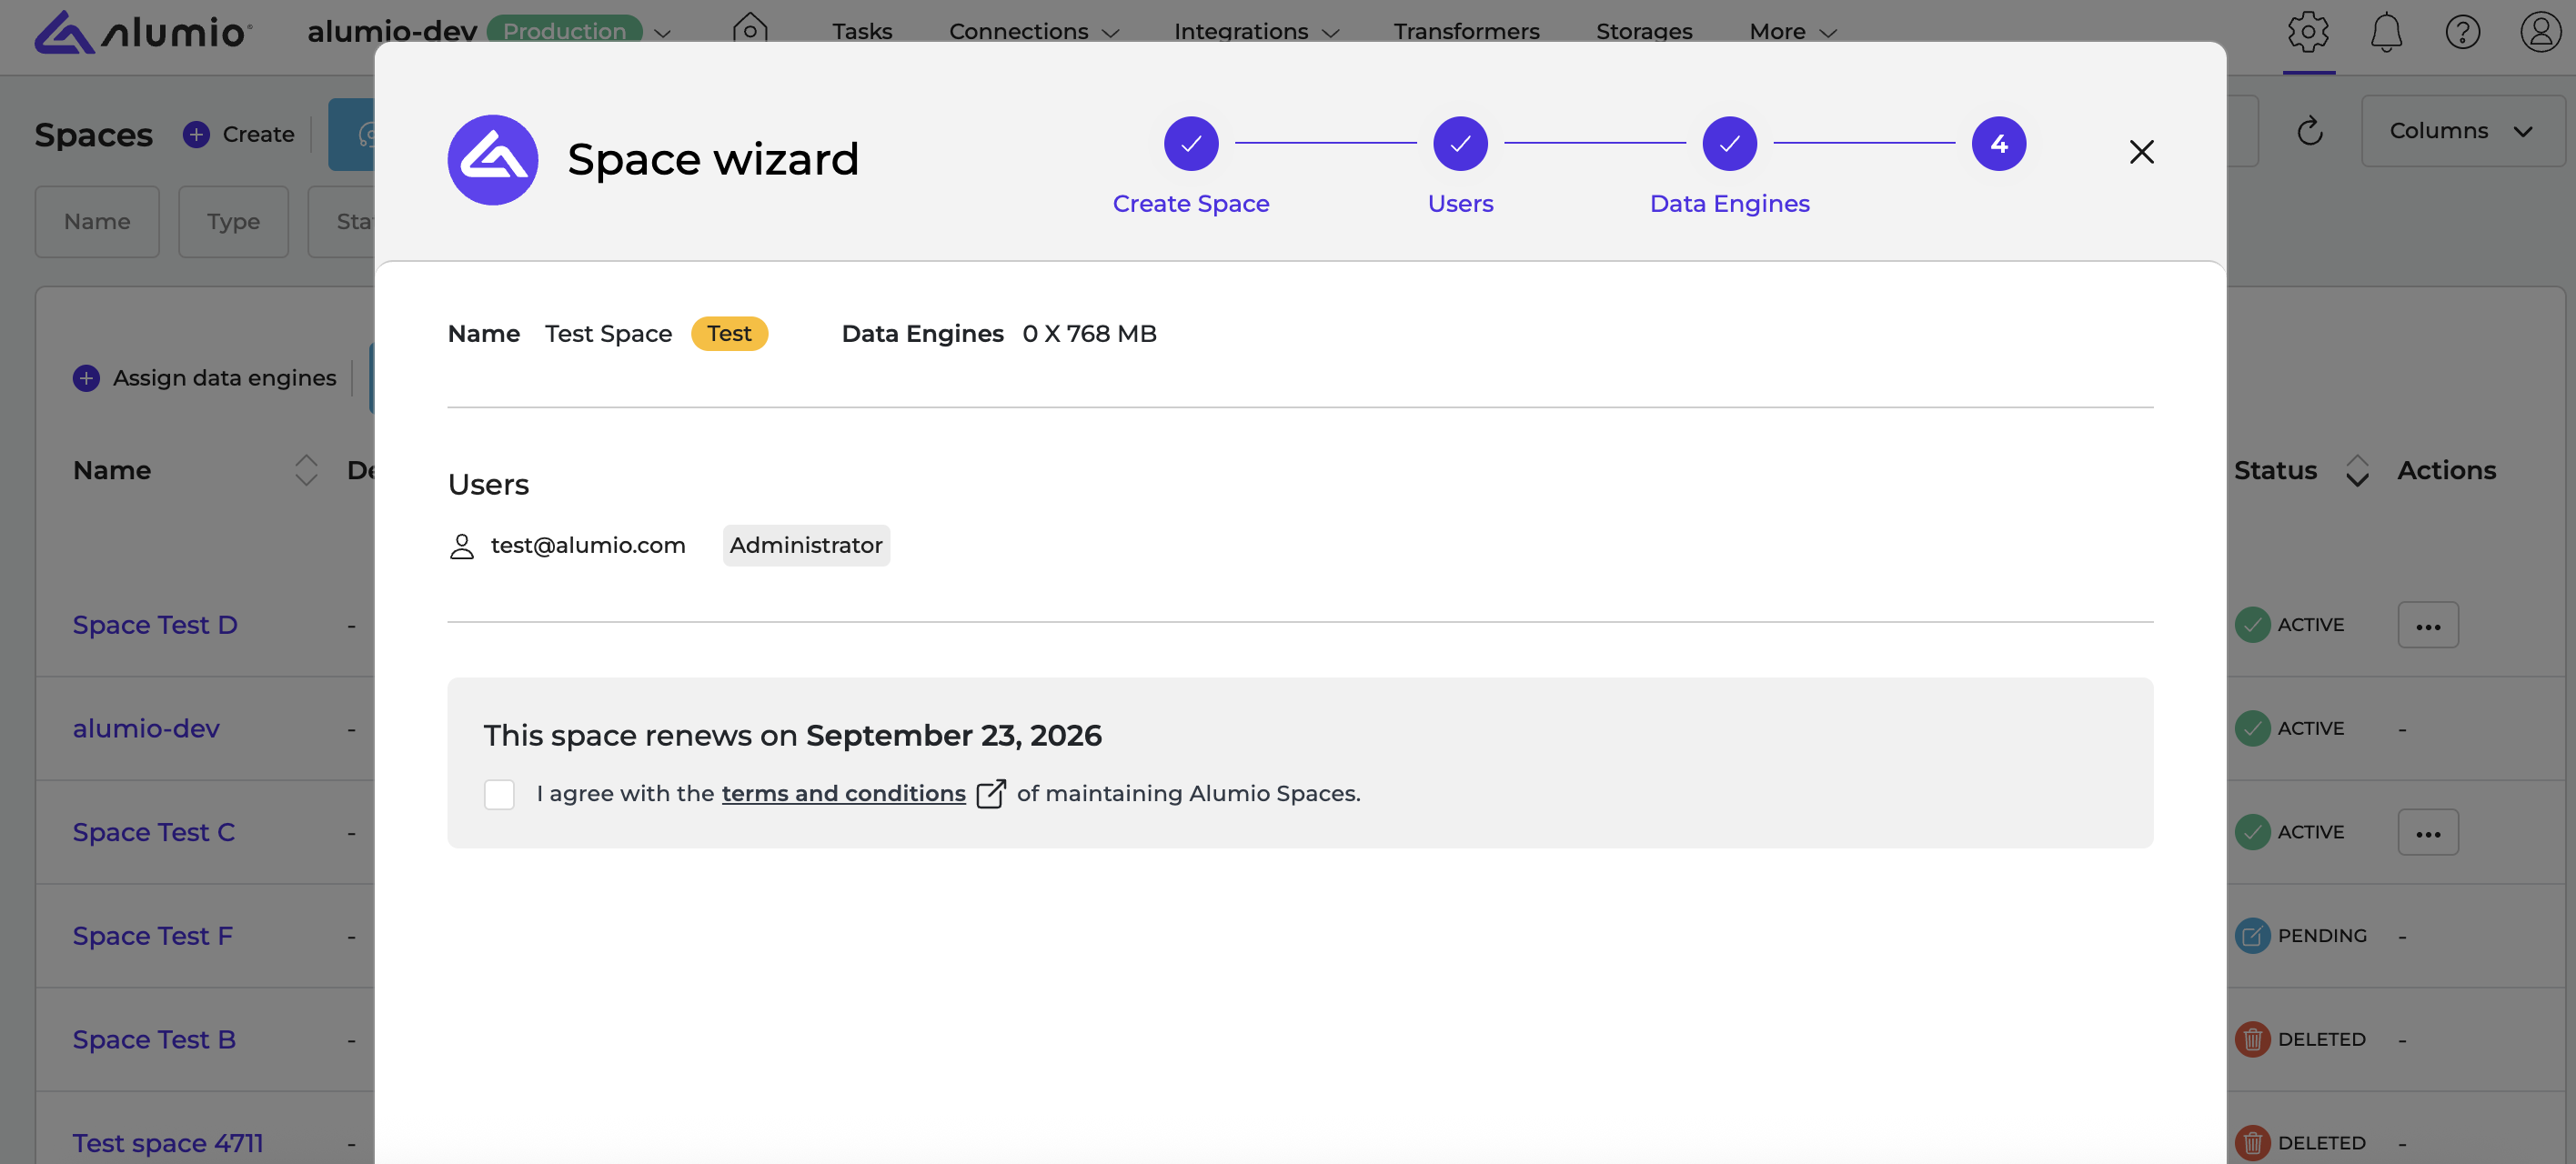Screen dimensions: 2576x1164
Task: Open the terms and conditions link
Action: (x=843, y=793)
